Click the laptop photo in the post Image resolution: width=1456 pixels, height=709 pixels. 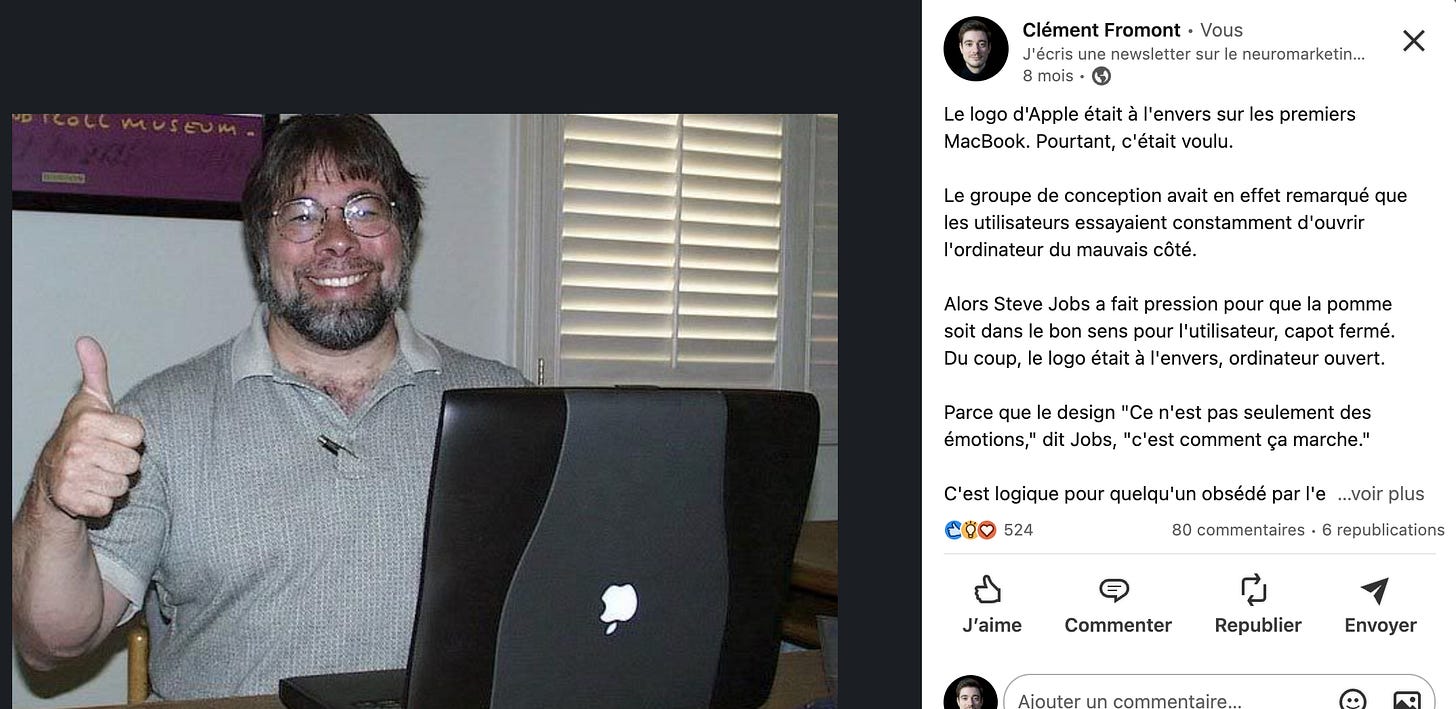425,411
